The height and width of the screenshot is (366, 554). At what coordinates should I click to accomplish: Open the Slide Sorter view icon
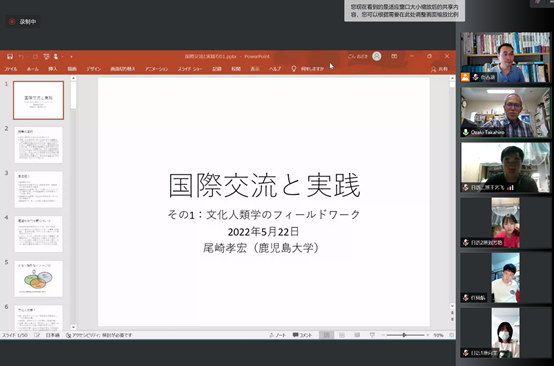[x=342, y=335]
